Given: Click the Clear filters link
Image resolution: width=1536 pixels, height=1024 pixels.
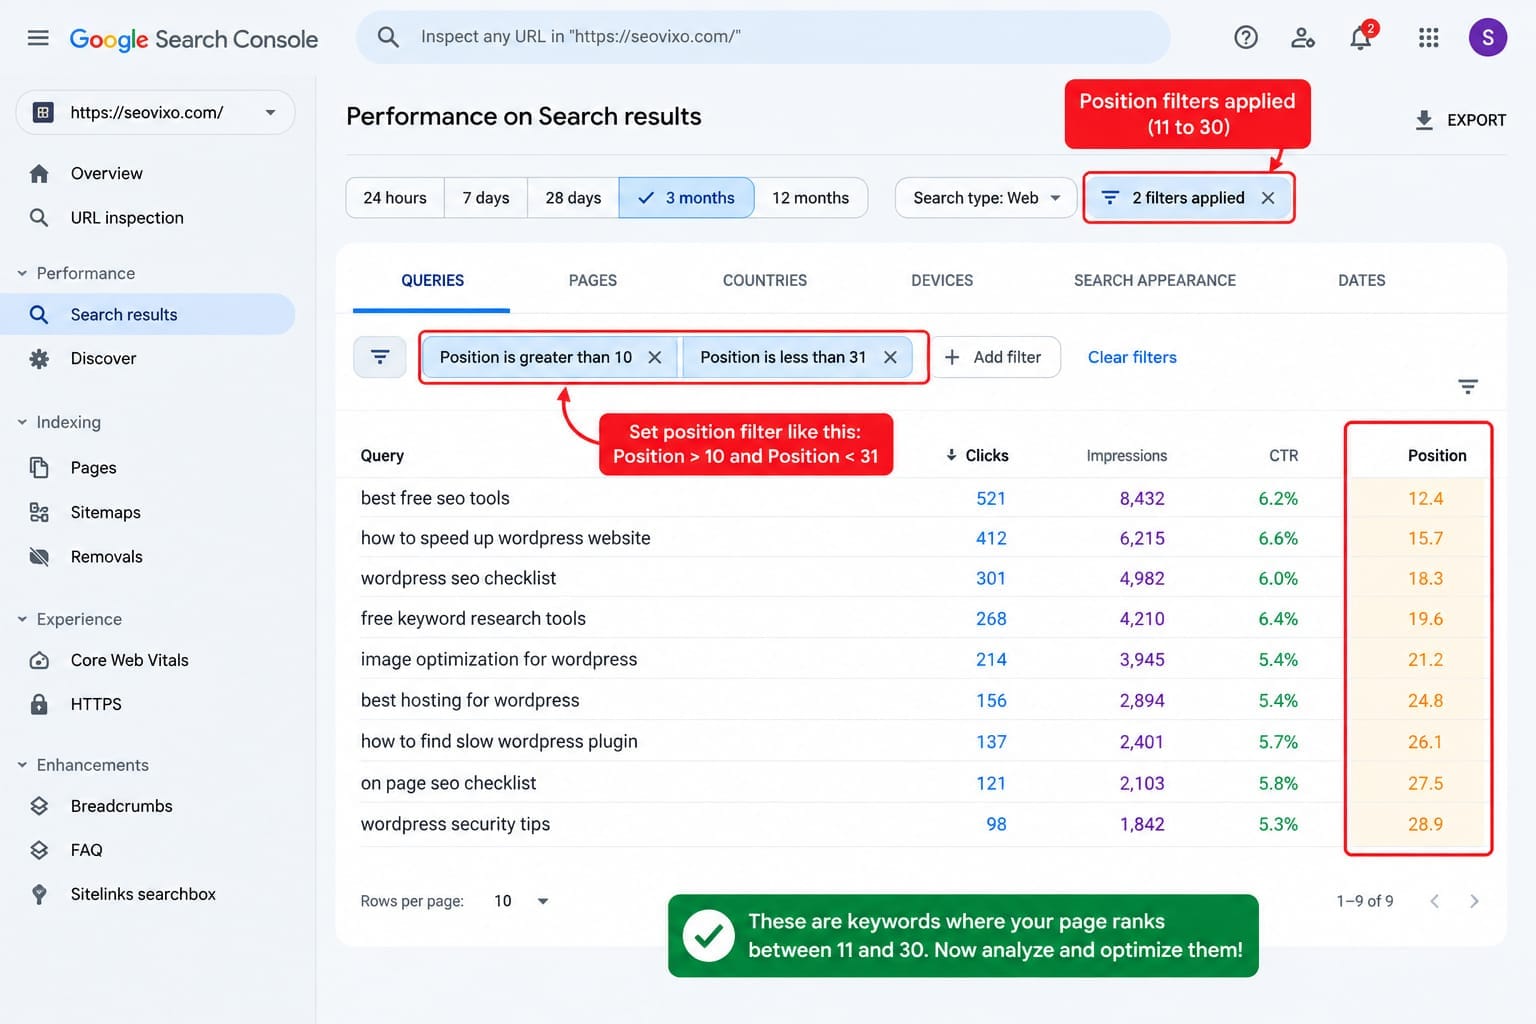Looking at the screenshot, I should click(x=1132, y=357).
